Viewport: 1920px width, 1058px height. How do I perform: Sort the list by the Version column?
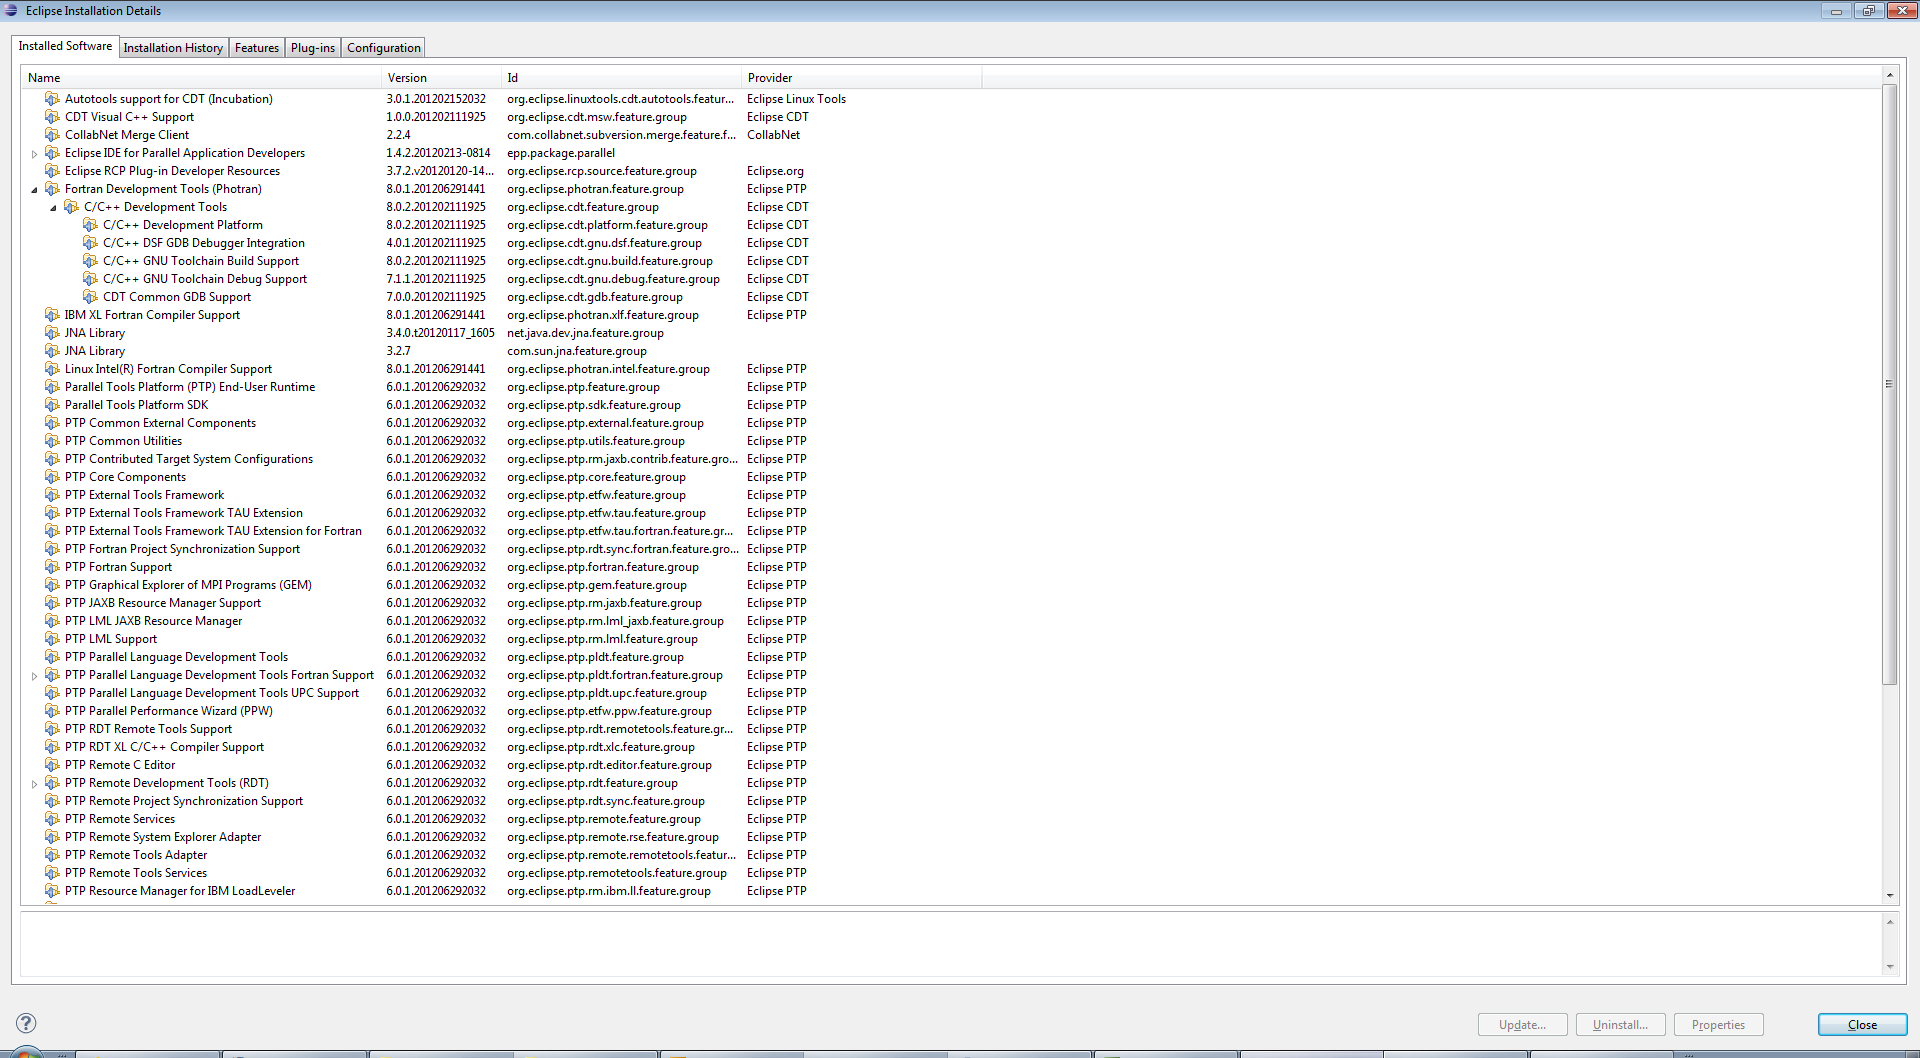(441, 78)
